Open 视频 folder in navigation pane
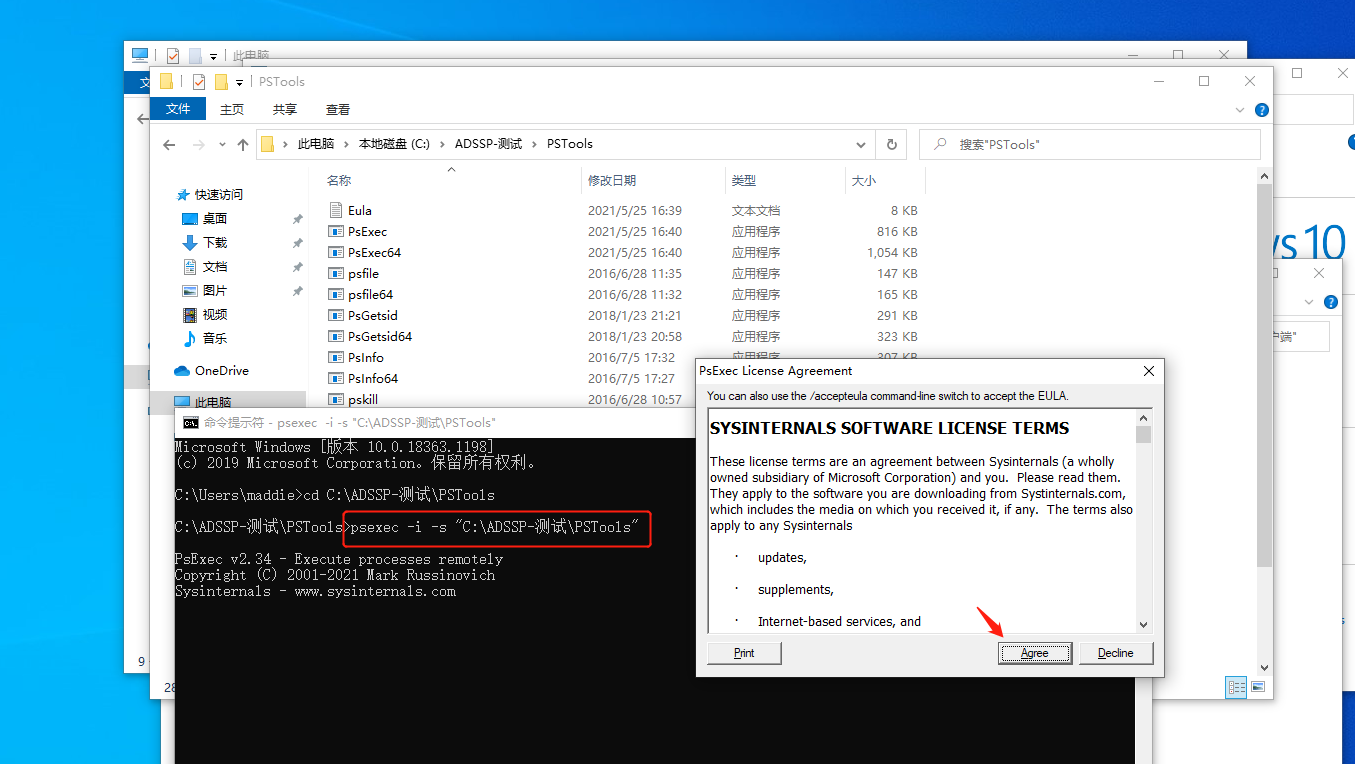Screen dimensions: 1355x764 point(214,314)
